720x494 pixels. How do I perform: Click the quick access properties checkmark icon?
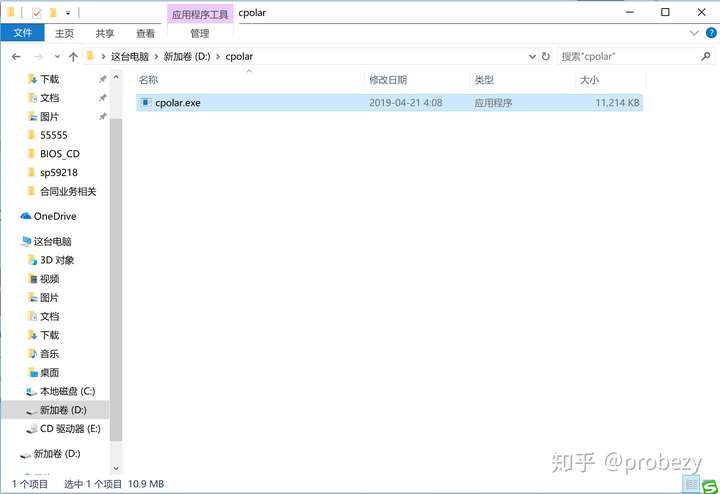point(36,13)
